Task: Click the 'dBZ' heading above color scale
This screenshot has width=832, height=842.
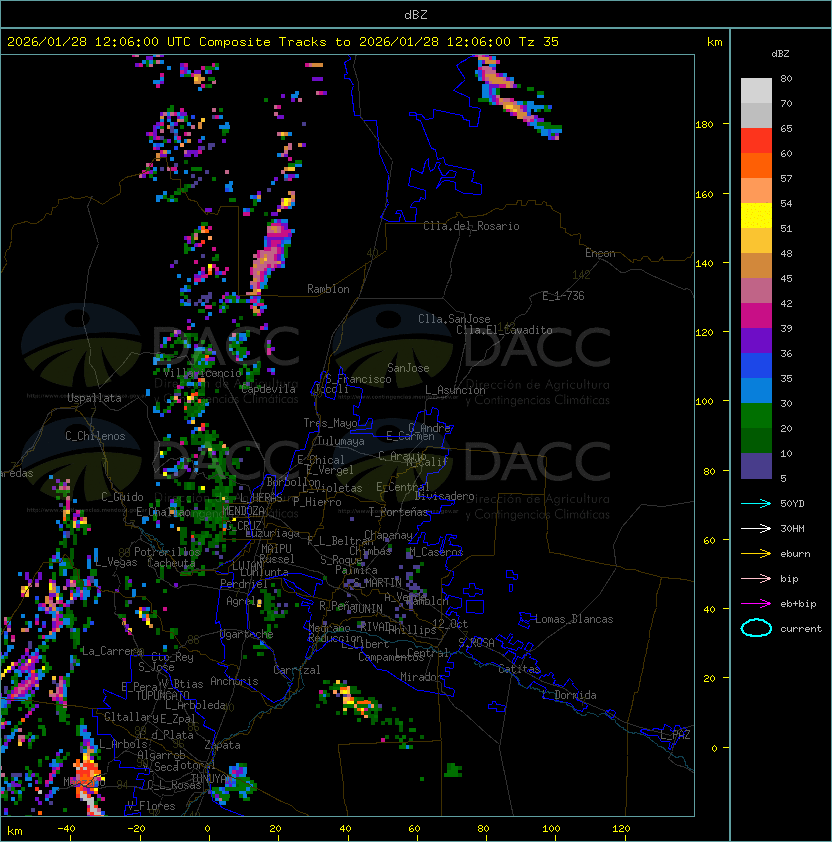Action: point(780,54)
